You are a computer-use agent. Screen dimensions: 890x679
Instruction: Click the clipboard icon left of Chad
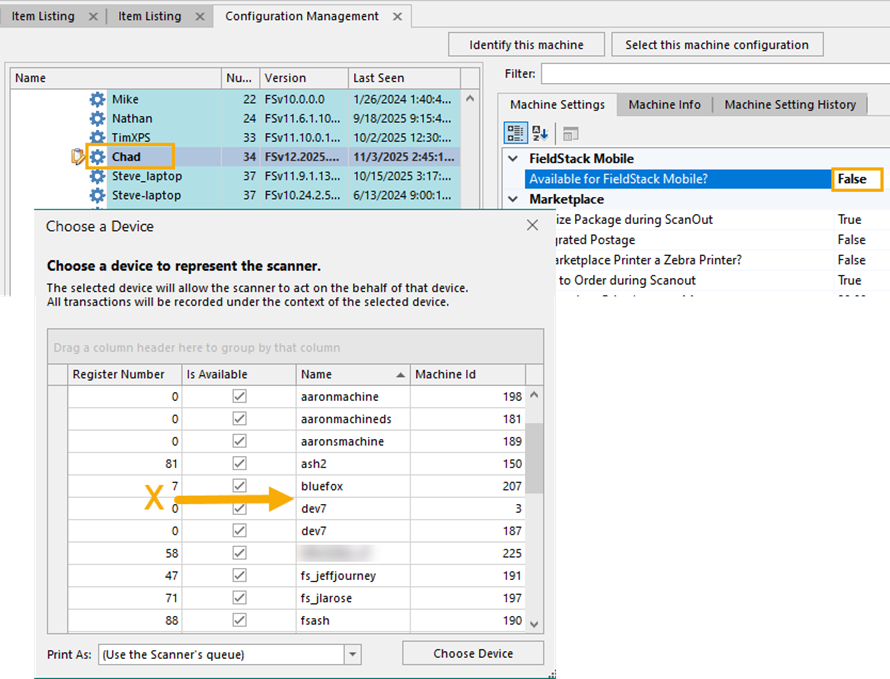(x=77, y=156)
